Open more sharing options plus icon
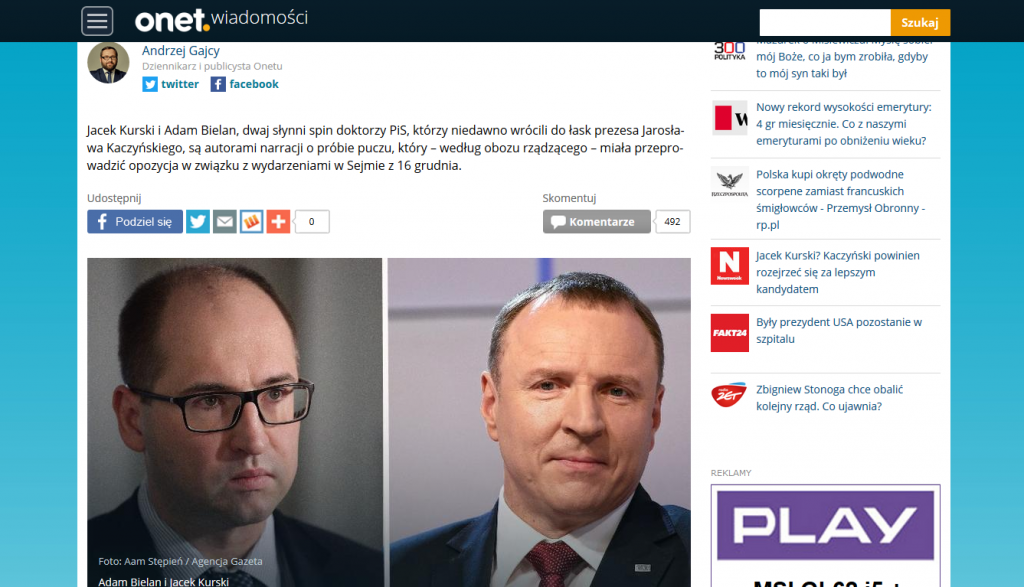The image size is (1024, 587). [x=278, y=222]
